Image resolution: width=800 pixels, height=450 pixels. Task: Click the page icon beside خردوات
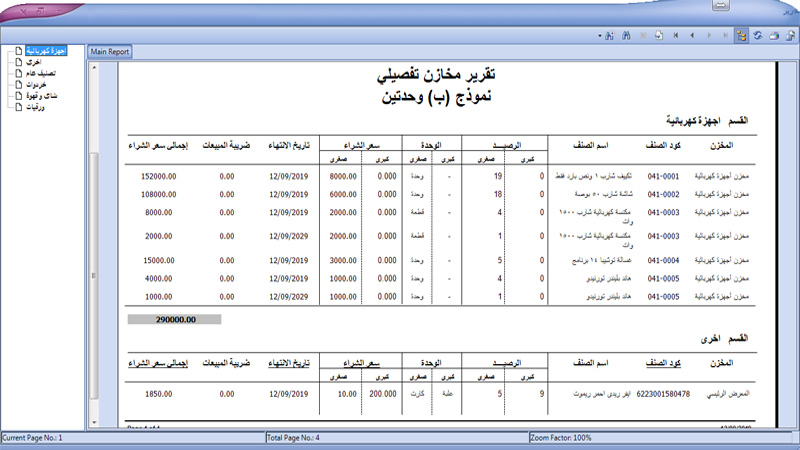[19, 85]
